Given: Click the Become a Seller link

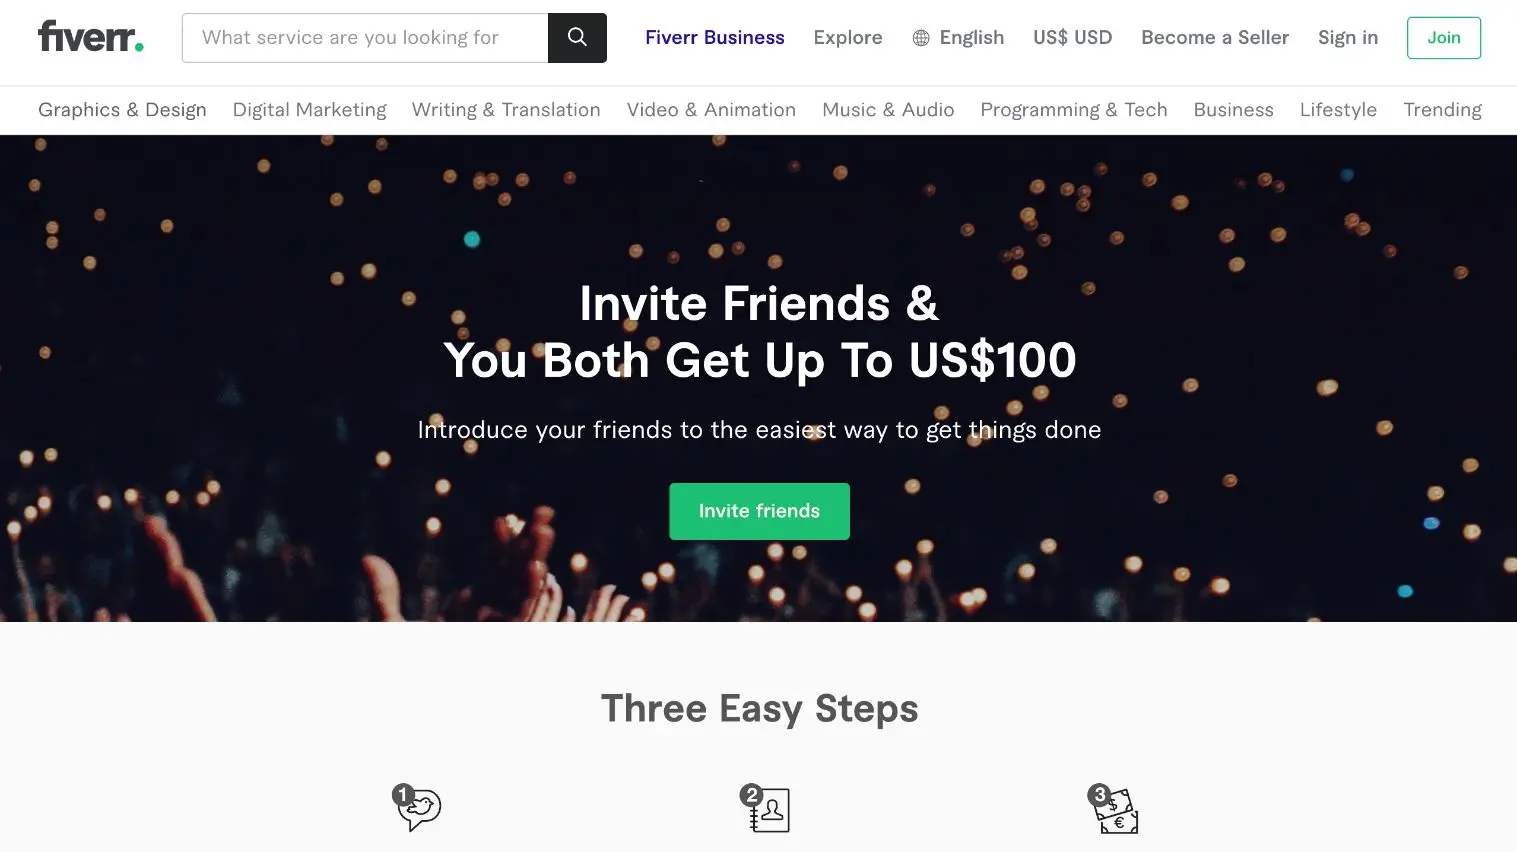Looking at the screenshot, I should pyautogui.click(x=1215, y=37).
